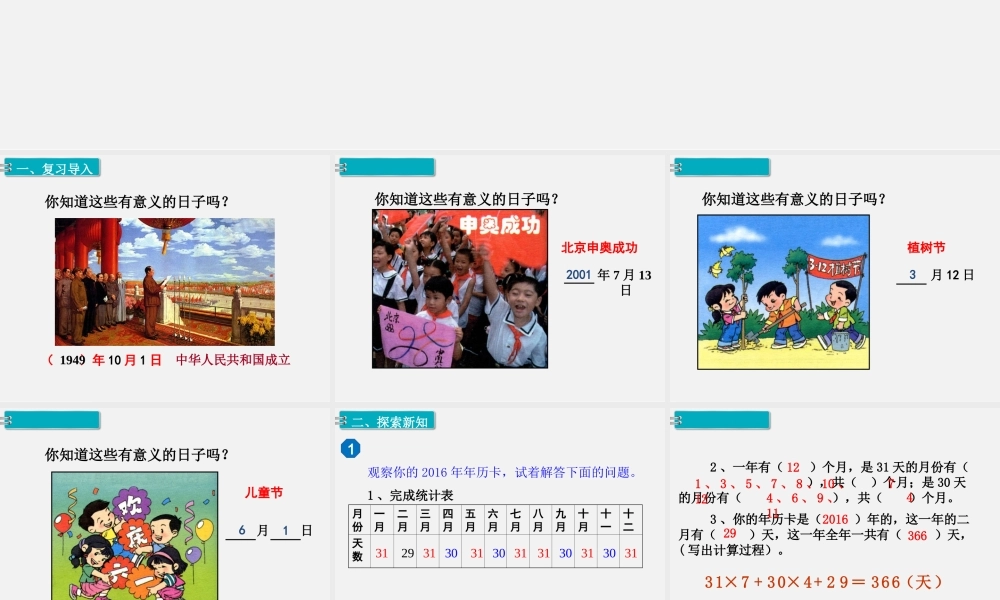The image size is (1000, 600).
Task: Click the 欢庆六一 children cartoon image
Action: (x=134, y=536)
